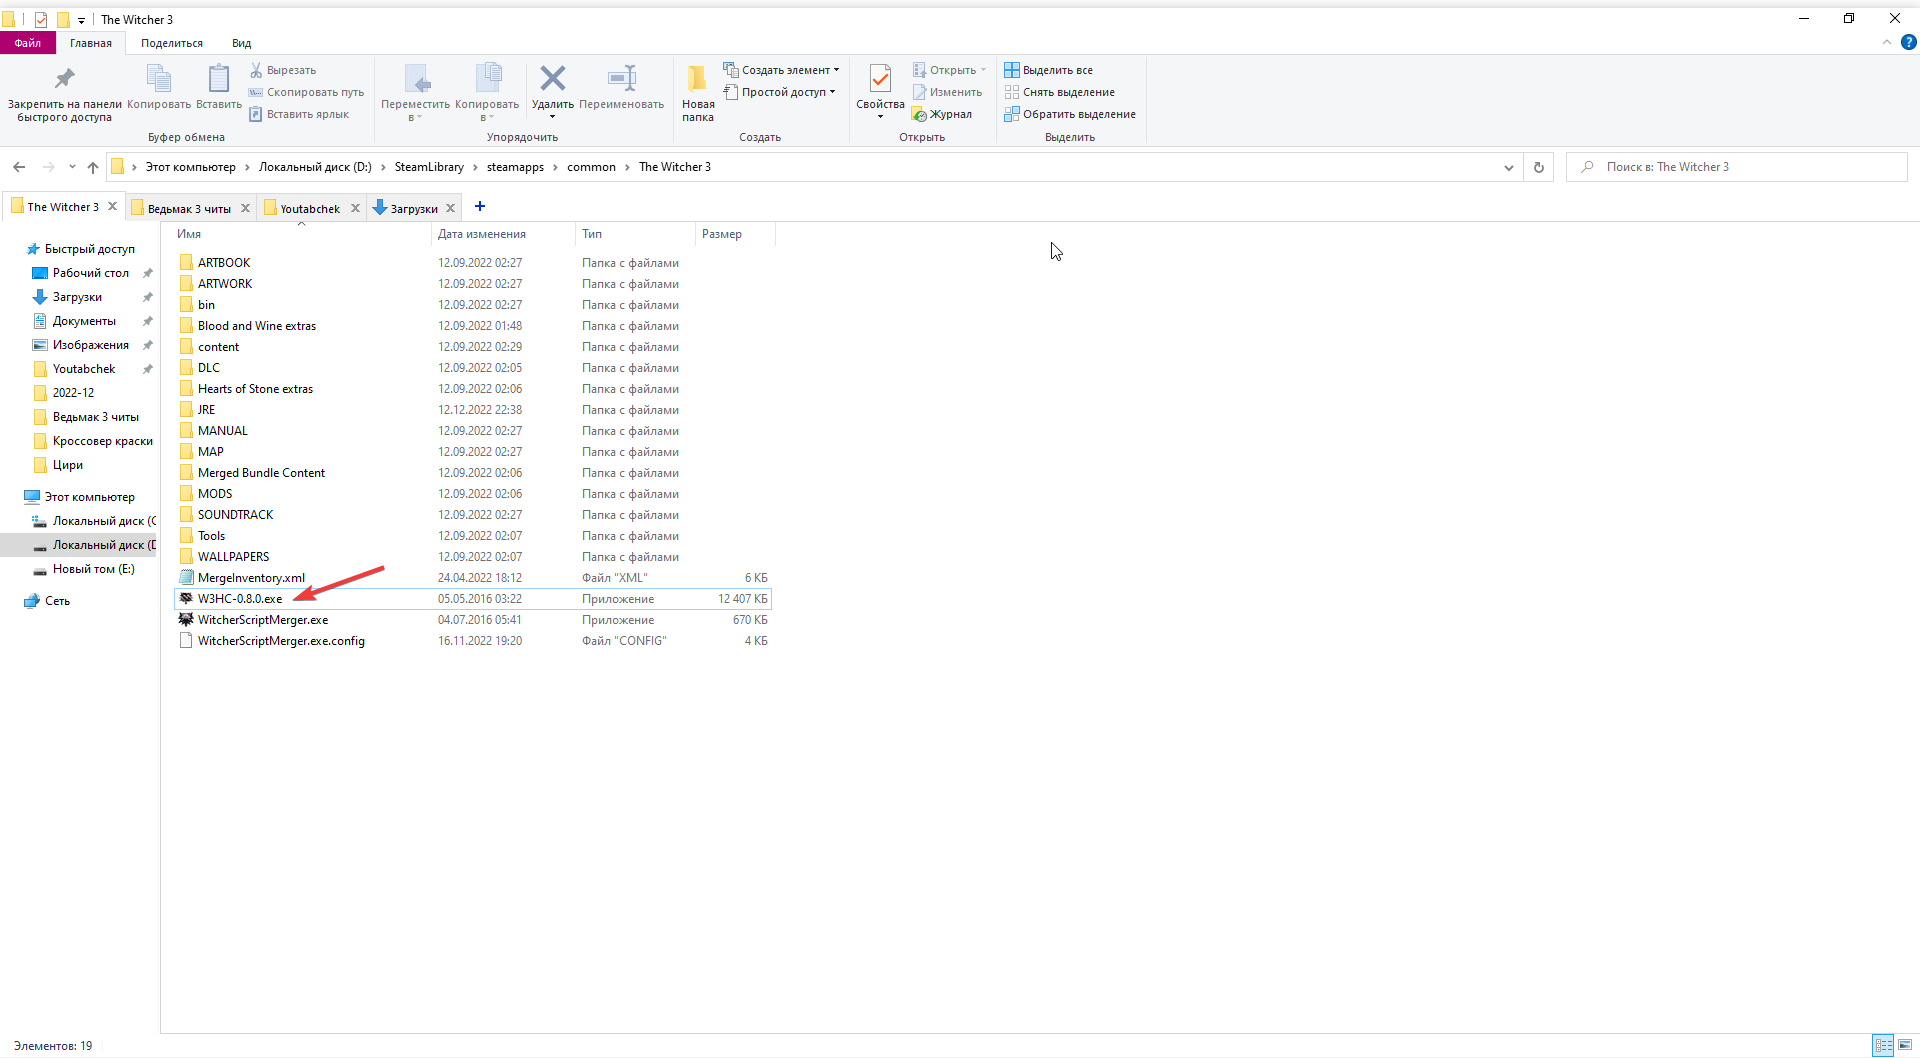Add a new folder tab
This screenshot has height=1058, width=1920.
click(x=480, y=206)
